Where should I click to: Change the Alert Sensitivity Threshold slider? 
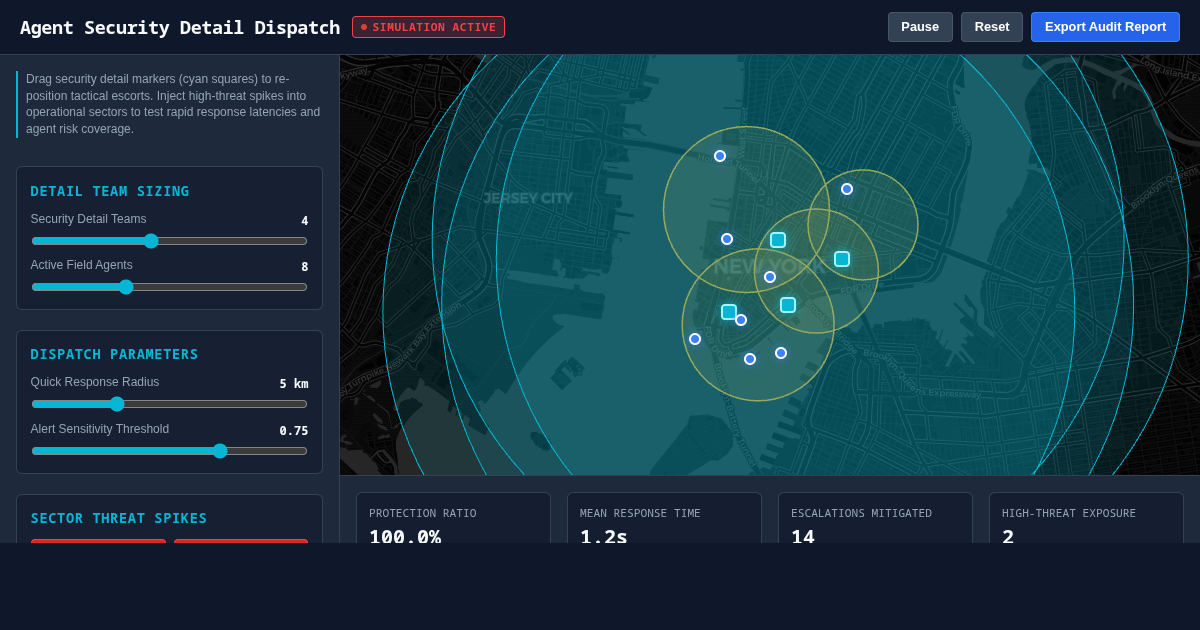(x=169, y=451)
